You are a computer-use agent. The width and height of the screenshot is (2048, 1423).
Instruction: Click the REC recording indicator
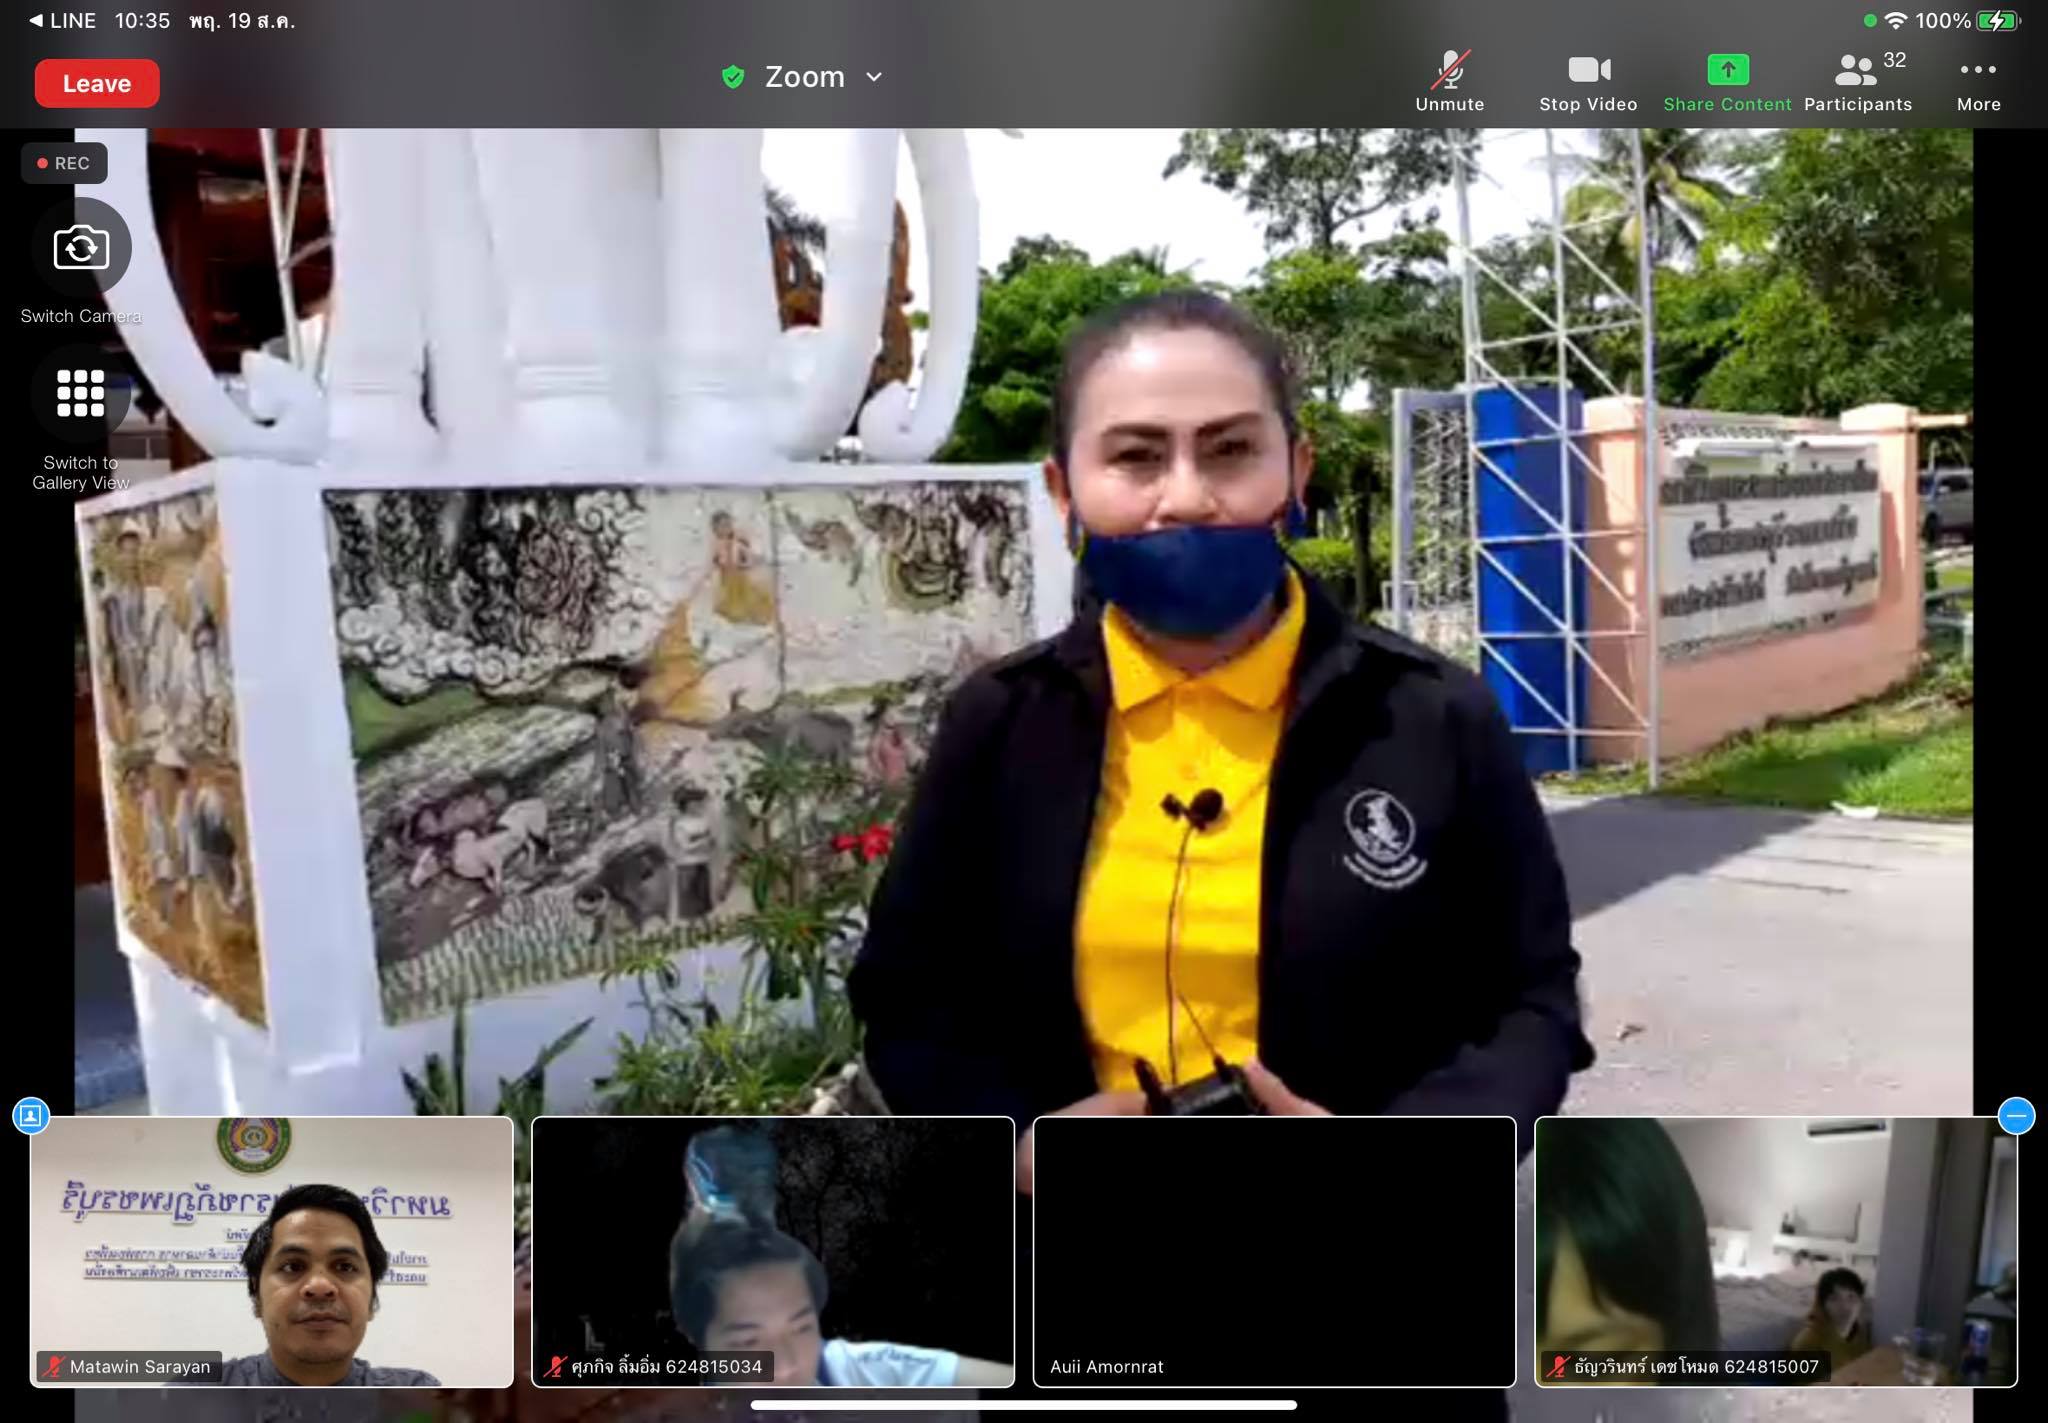(64, 163)
